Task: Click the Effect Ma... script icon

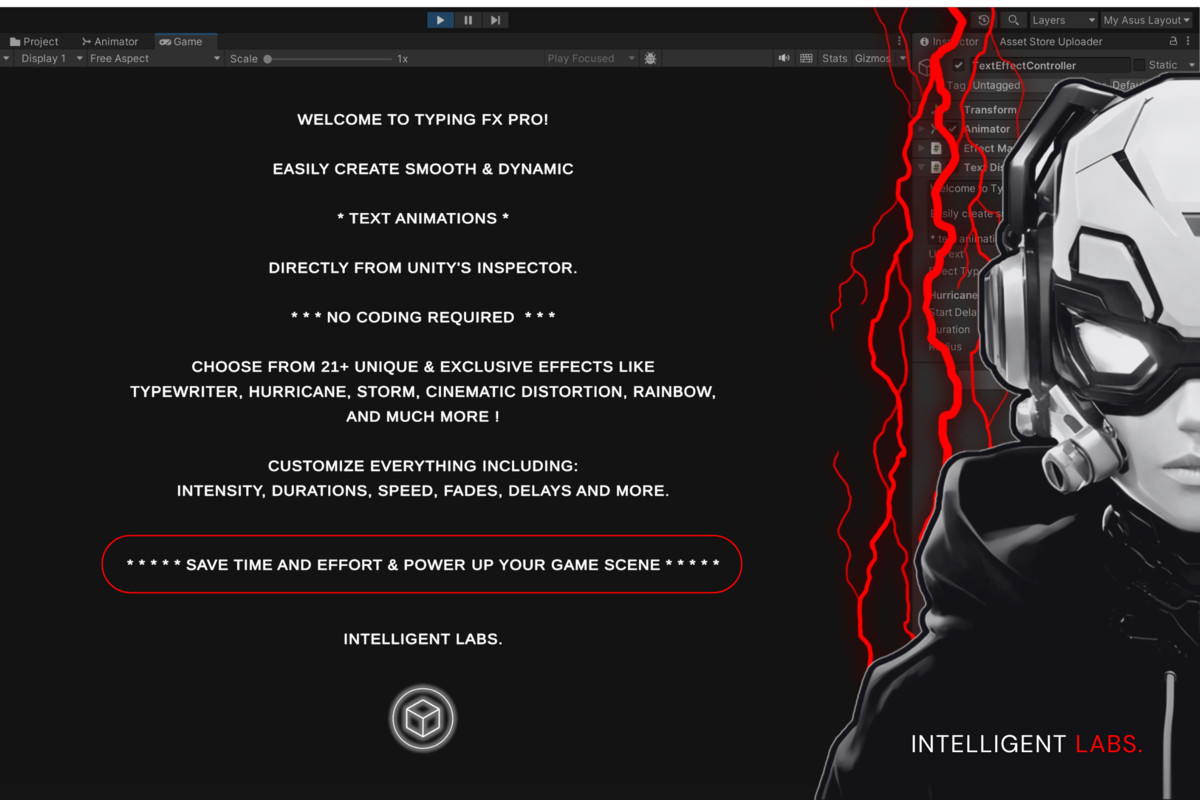Action: pos(936,148)
